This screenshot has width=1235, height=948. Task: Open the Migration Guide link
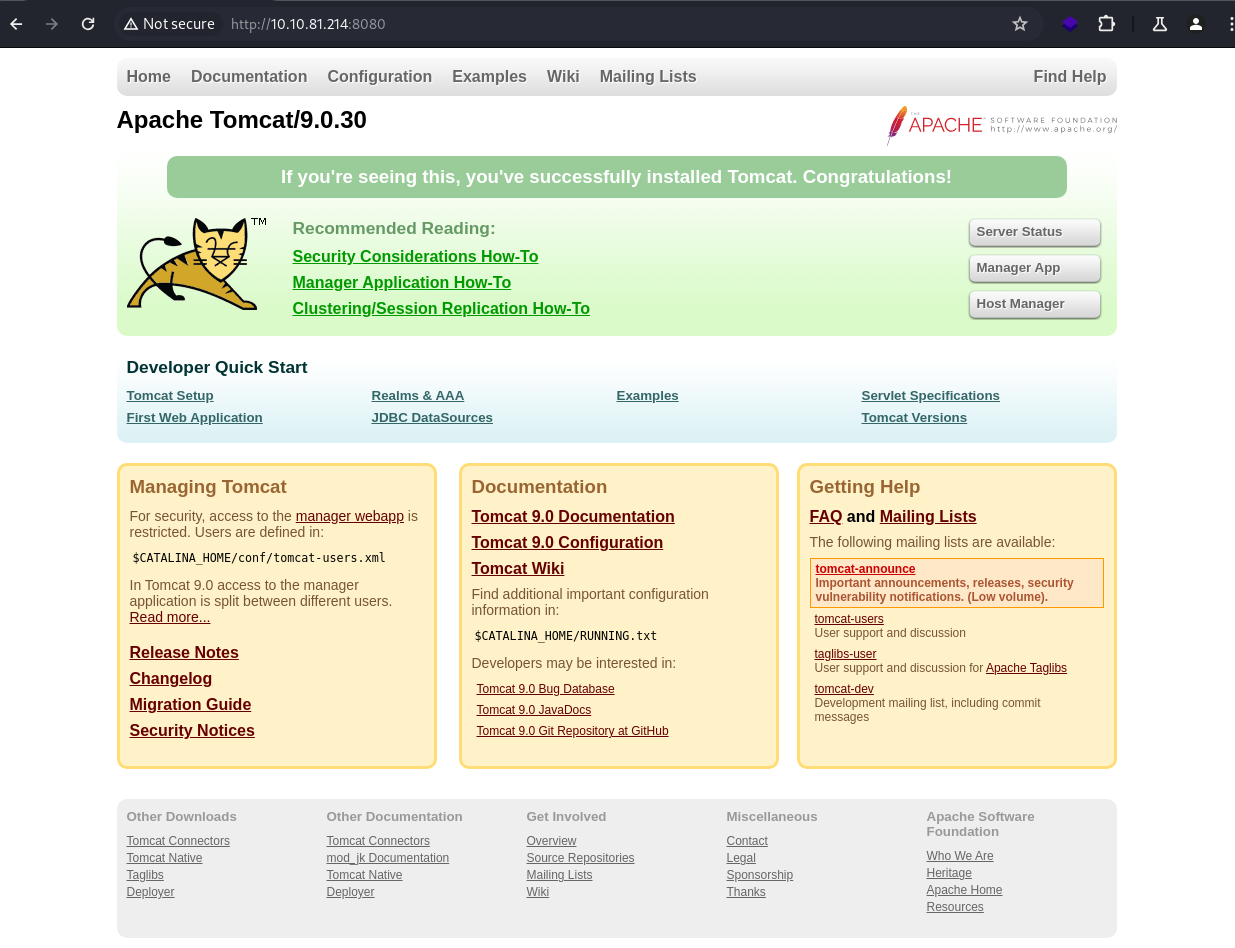coord(190,705)
